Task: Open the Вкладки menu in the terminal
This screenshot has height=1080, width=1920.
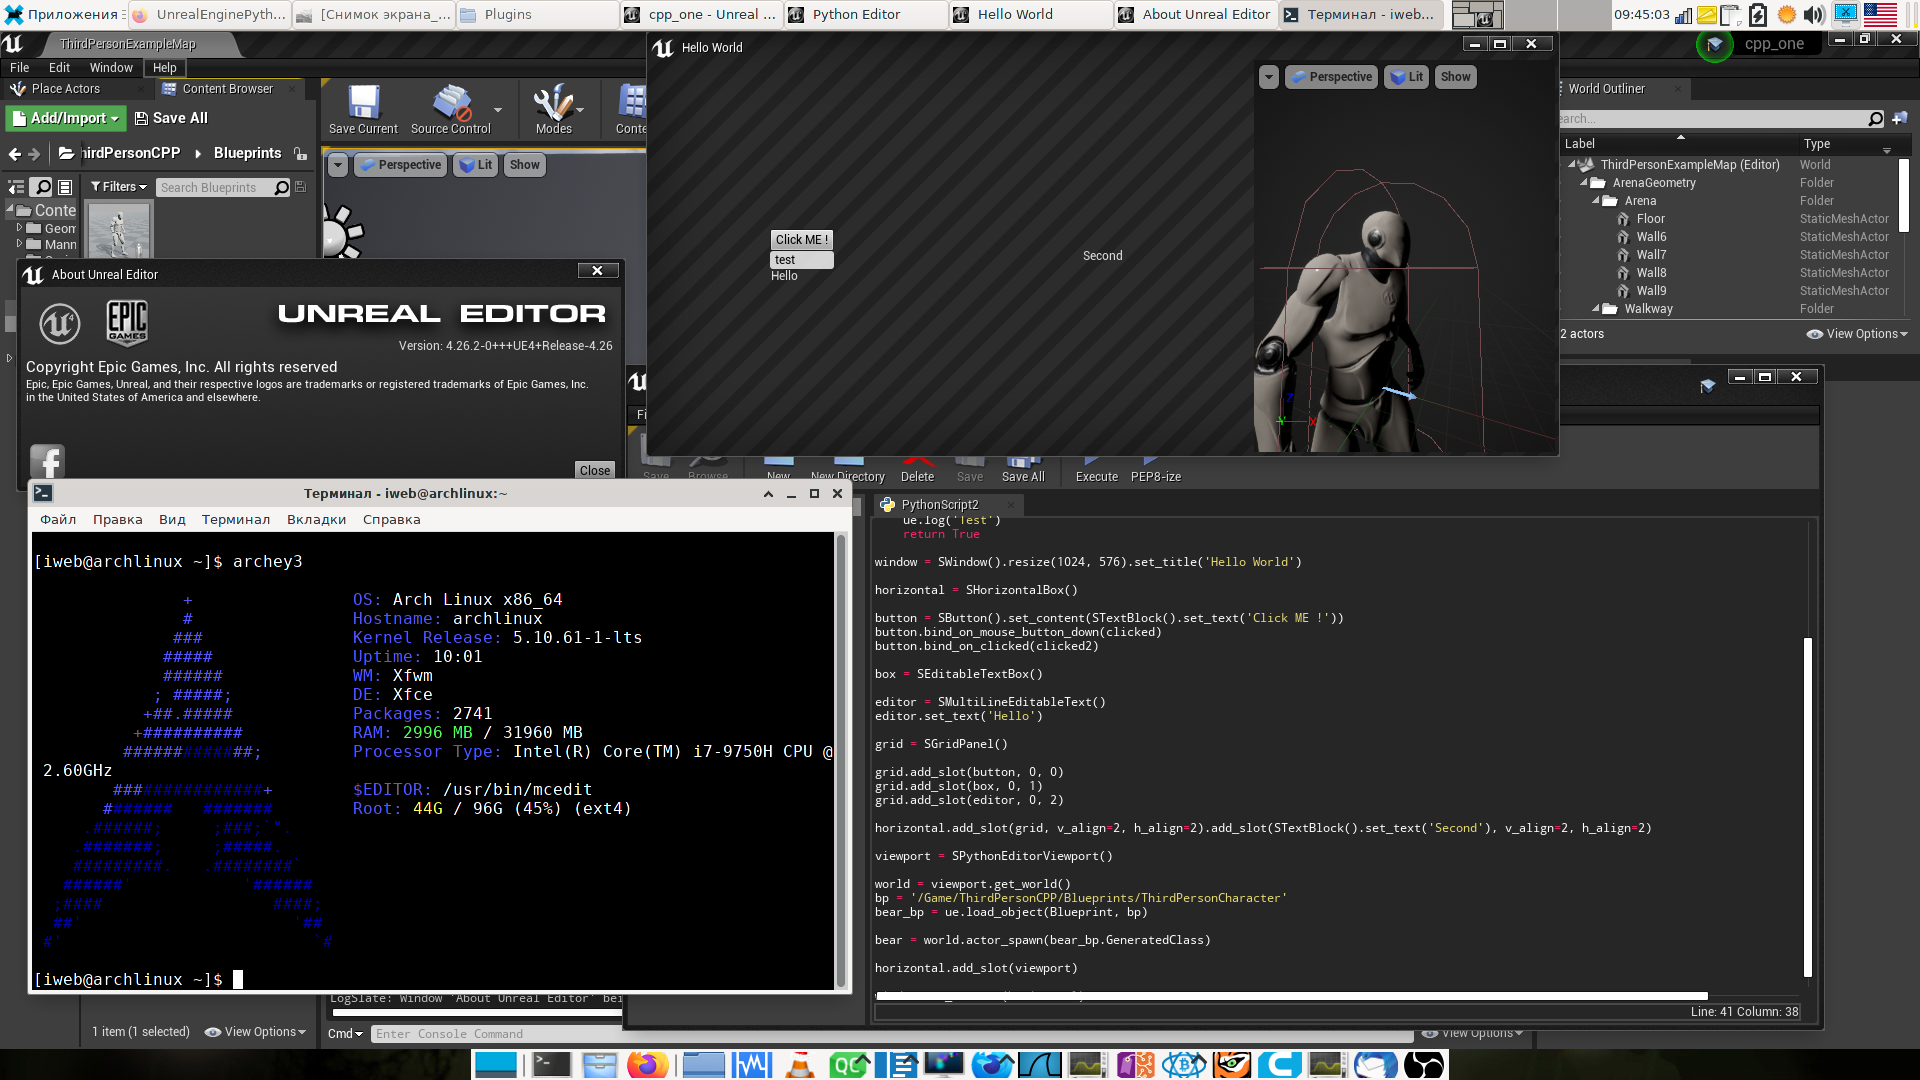Action: [x=316, y=520]
